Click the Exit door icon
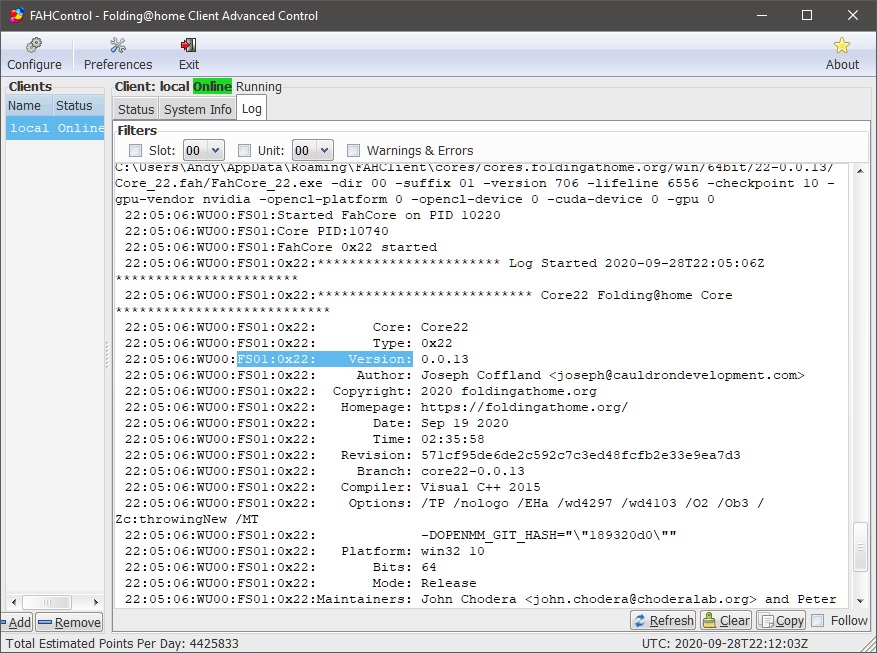The width and height of the screenshot is (877, 653). pos(188,45)
